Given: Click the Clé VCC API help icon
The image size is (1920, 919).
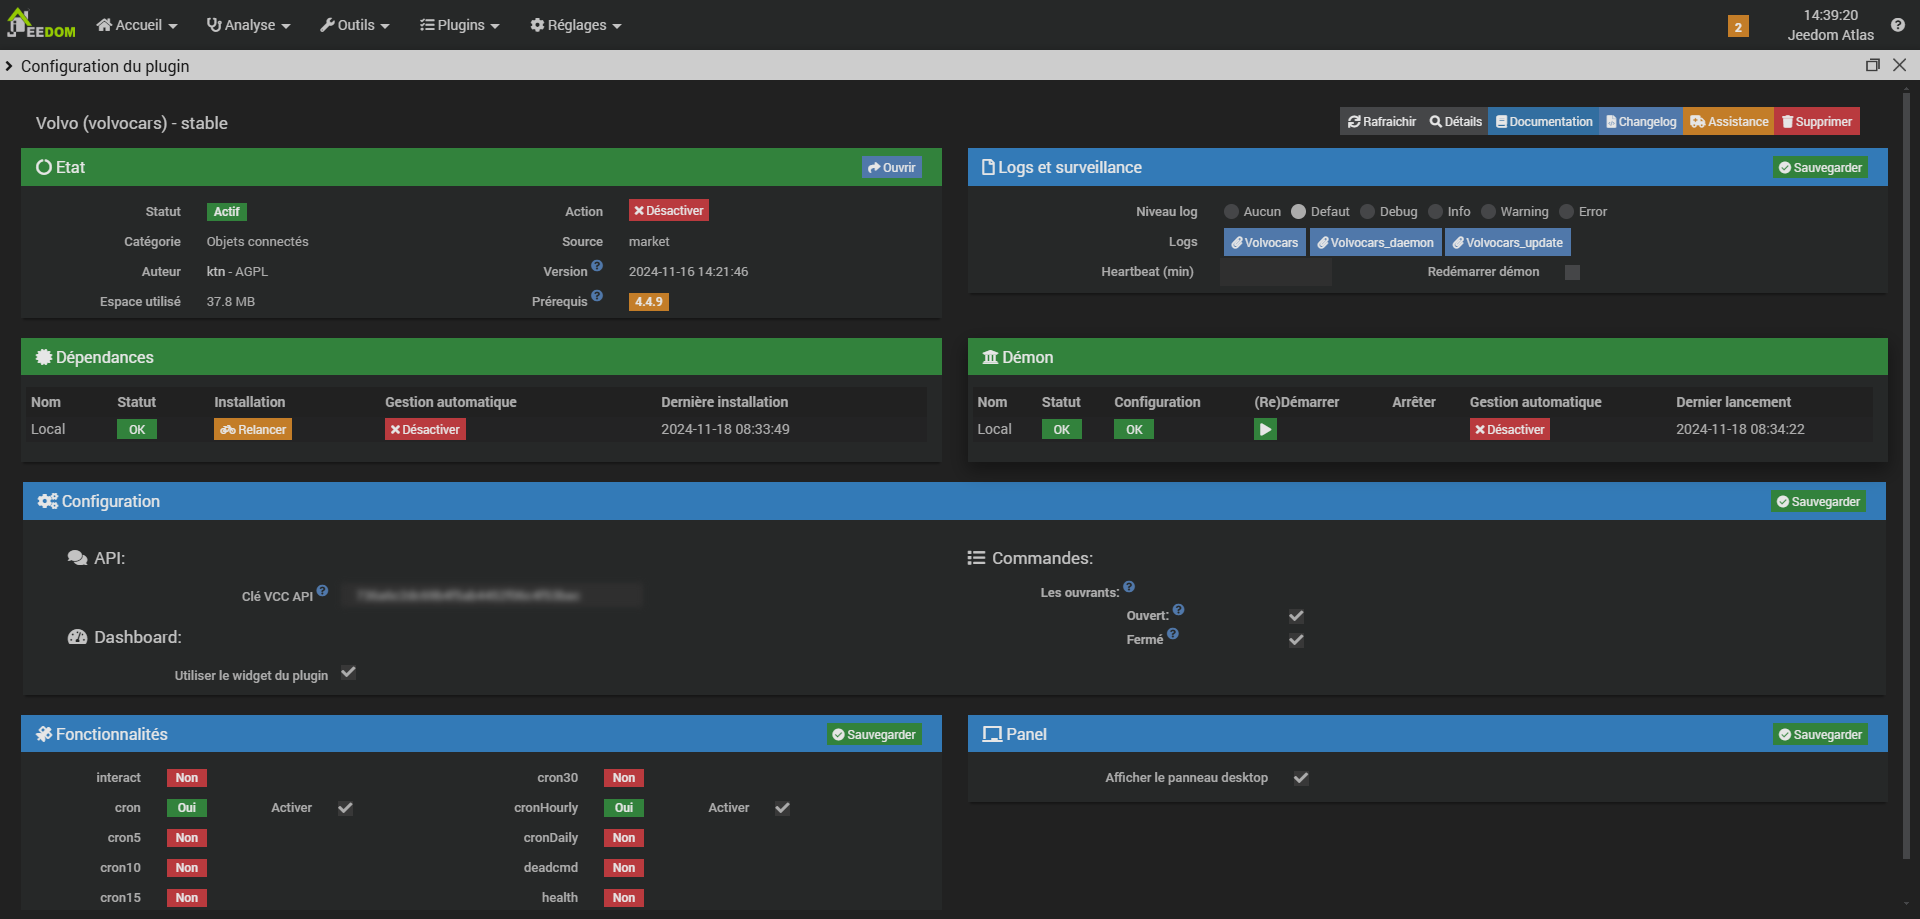Looking at the screenshot, I should [322, 591].
